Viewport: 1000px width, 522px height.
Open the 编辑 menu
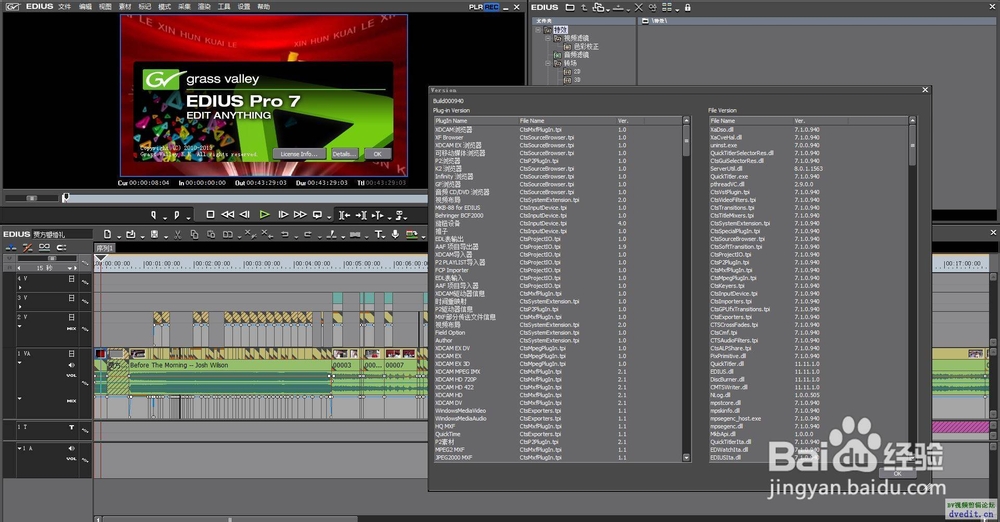tap(85, 6)
